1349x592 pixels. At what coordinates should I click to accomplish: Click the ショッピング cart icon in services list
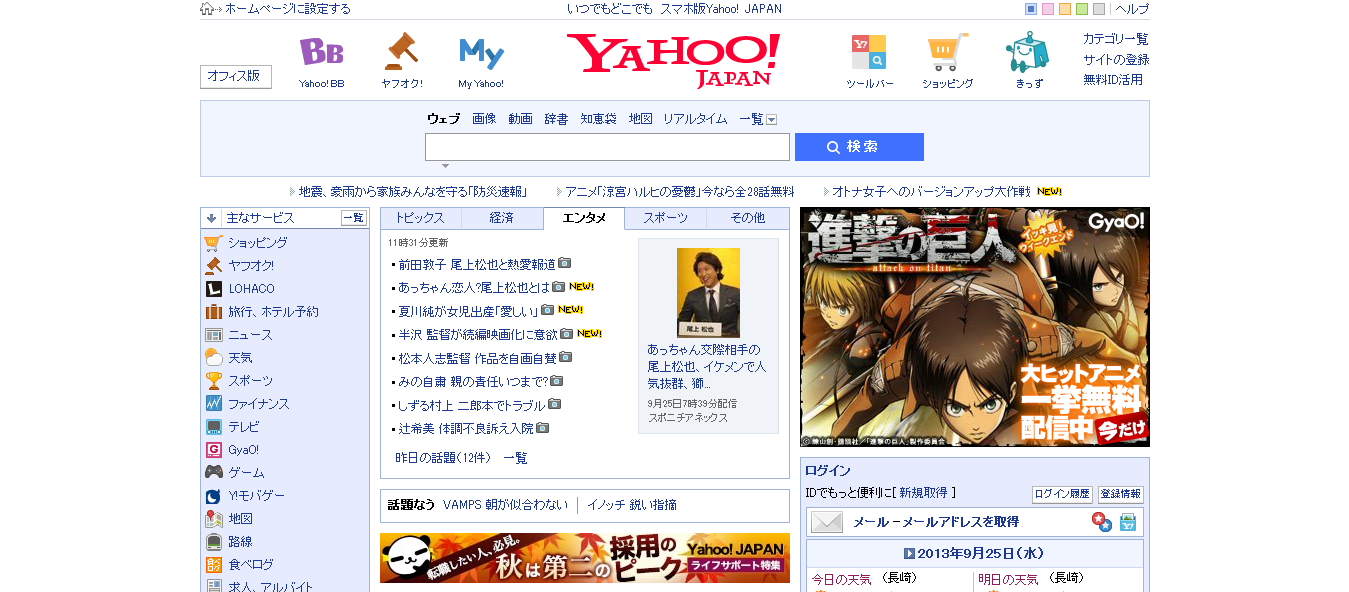213,242
